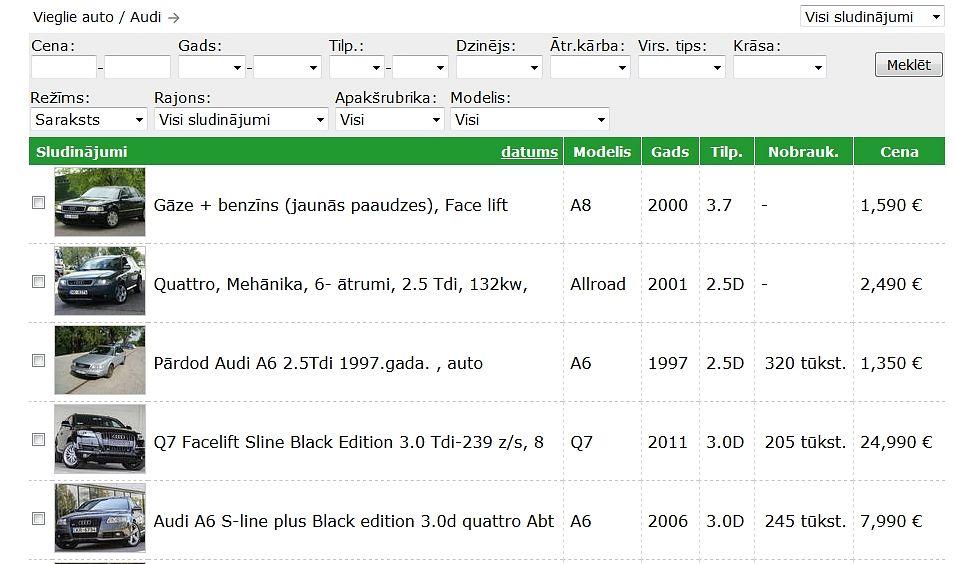Viewport: 954px width, 564px height.
Task: Click the arrow icon after Audi breadcrumb
Action: point(174,18)
